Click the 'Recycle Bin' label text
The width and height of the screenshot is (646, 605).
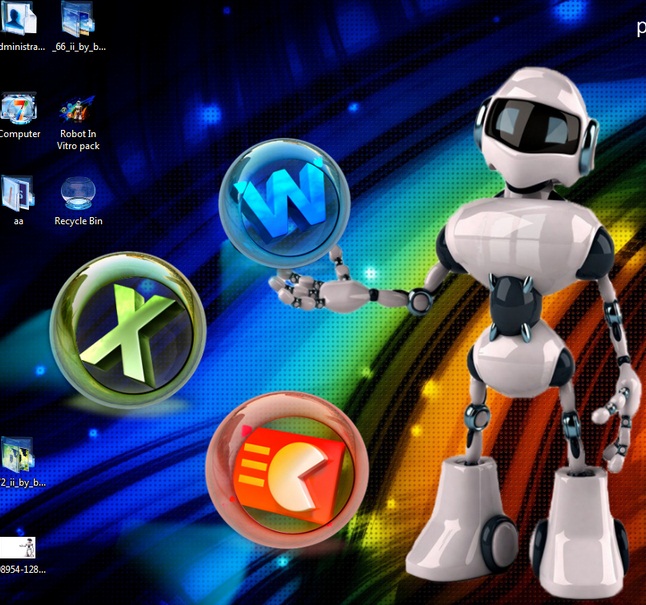(78, 221)
